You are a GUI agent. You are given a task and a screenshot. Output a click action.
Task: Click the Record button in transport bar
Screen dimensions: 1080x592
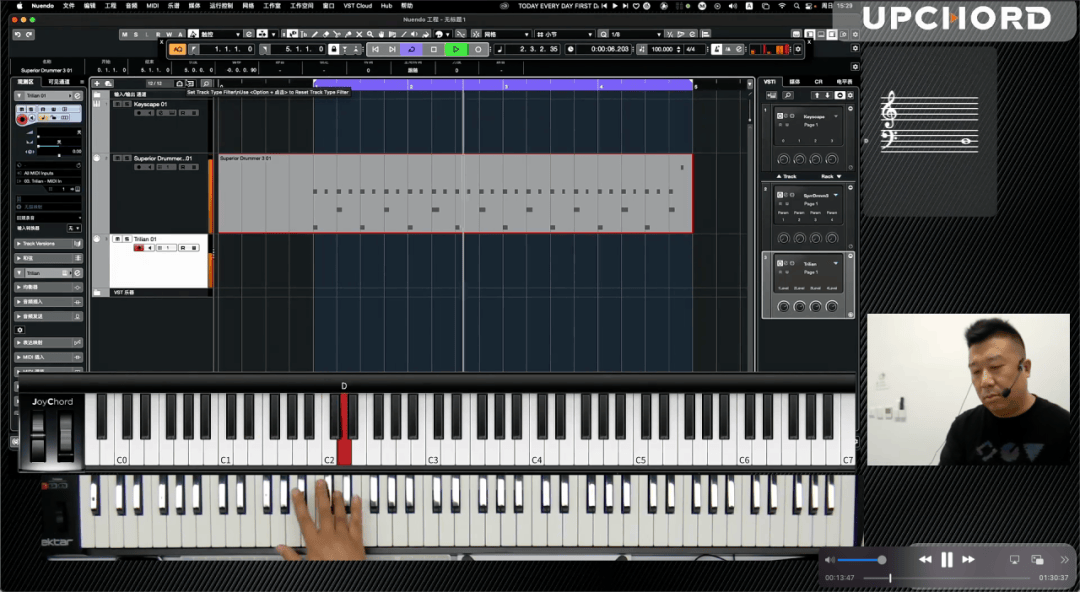coord(478,49)
